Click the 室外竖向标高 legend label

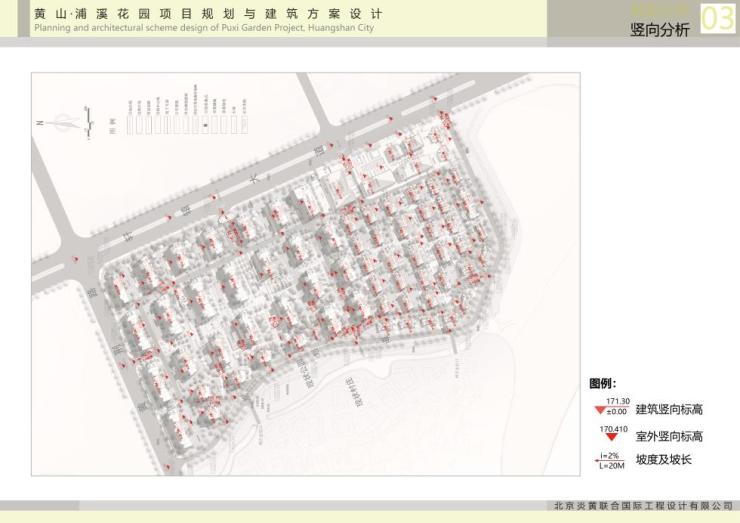[x=669, y=436]
